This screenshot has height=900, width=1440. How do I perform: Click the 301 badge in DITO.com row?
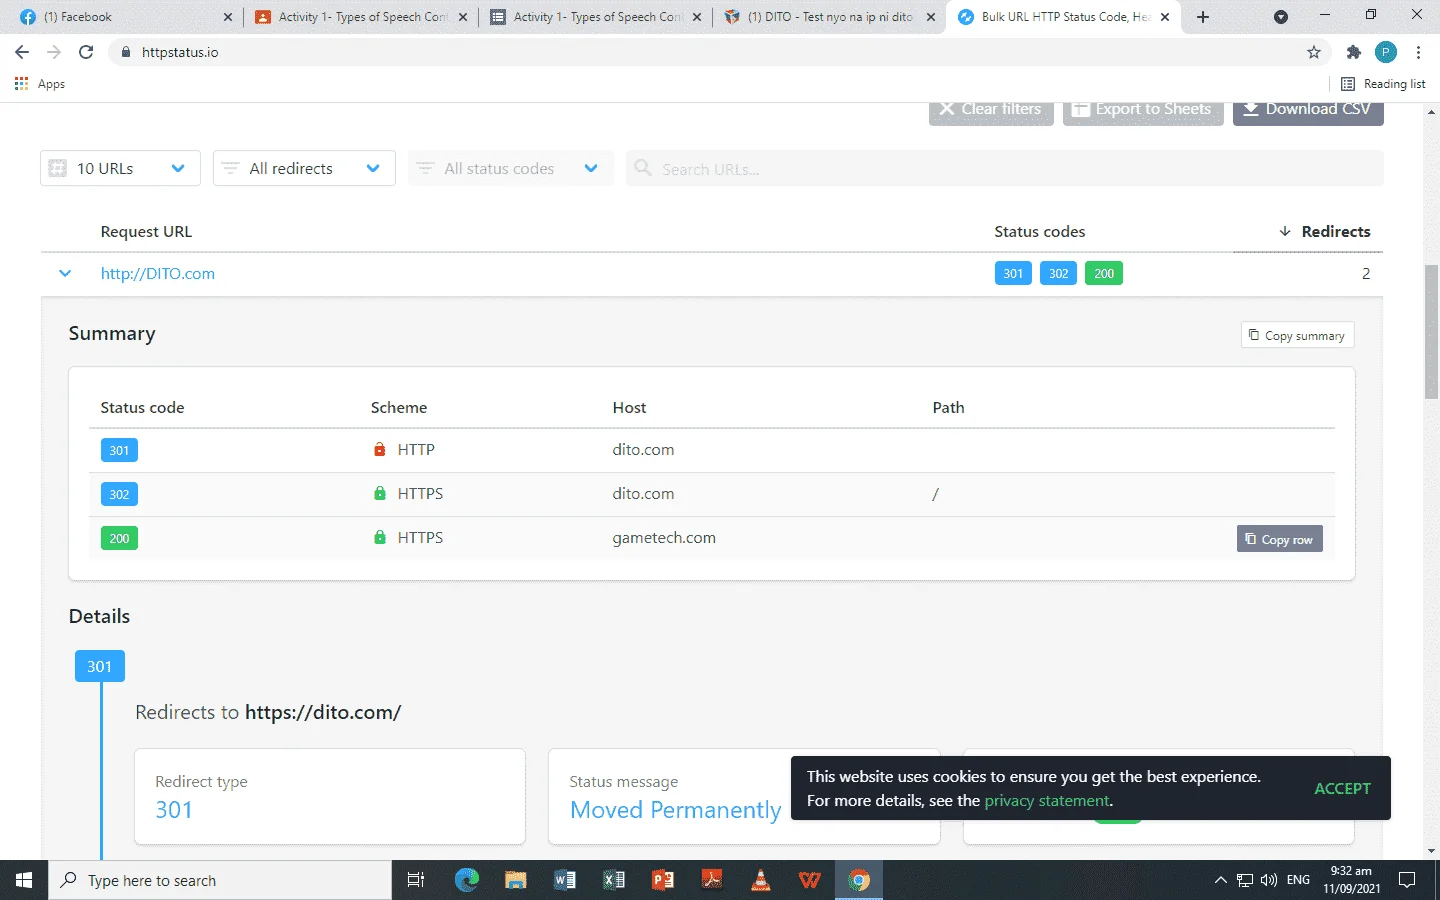(x=1013, y=273)
